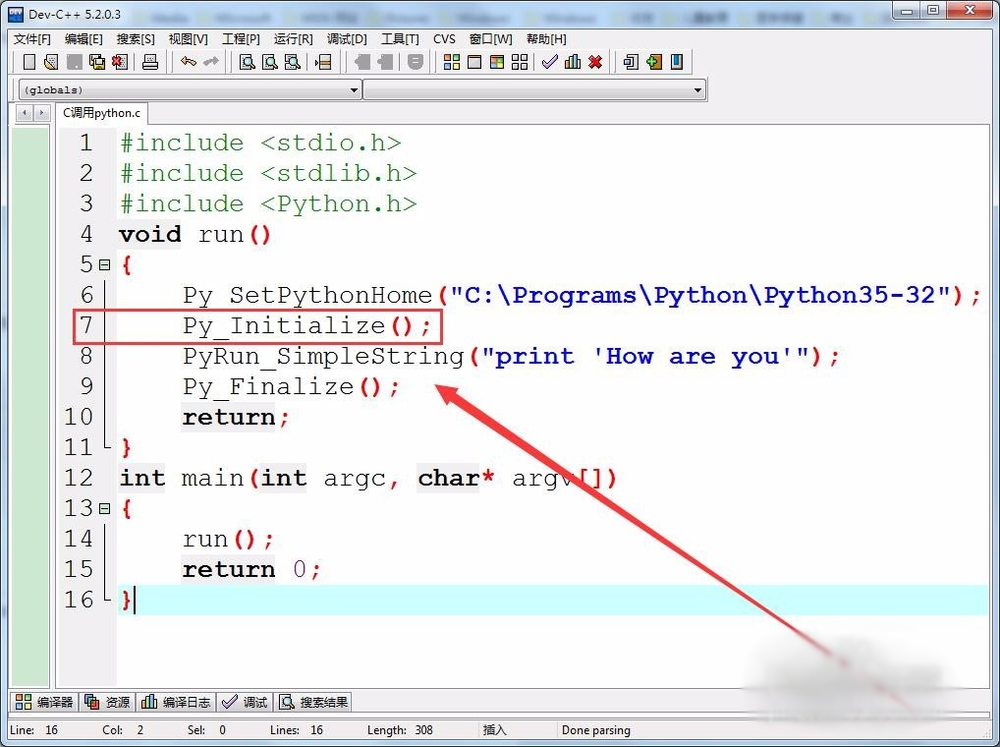Switch to the 编译日志 bottom tab

176,702
